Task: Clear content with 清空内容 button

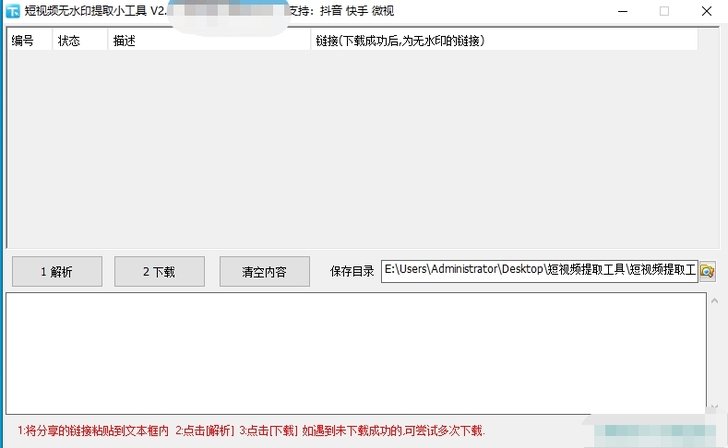Action: [x=265, y=272]
